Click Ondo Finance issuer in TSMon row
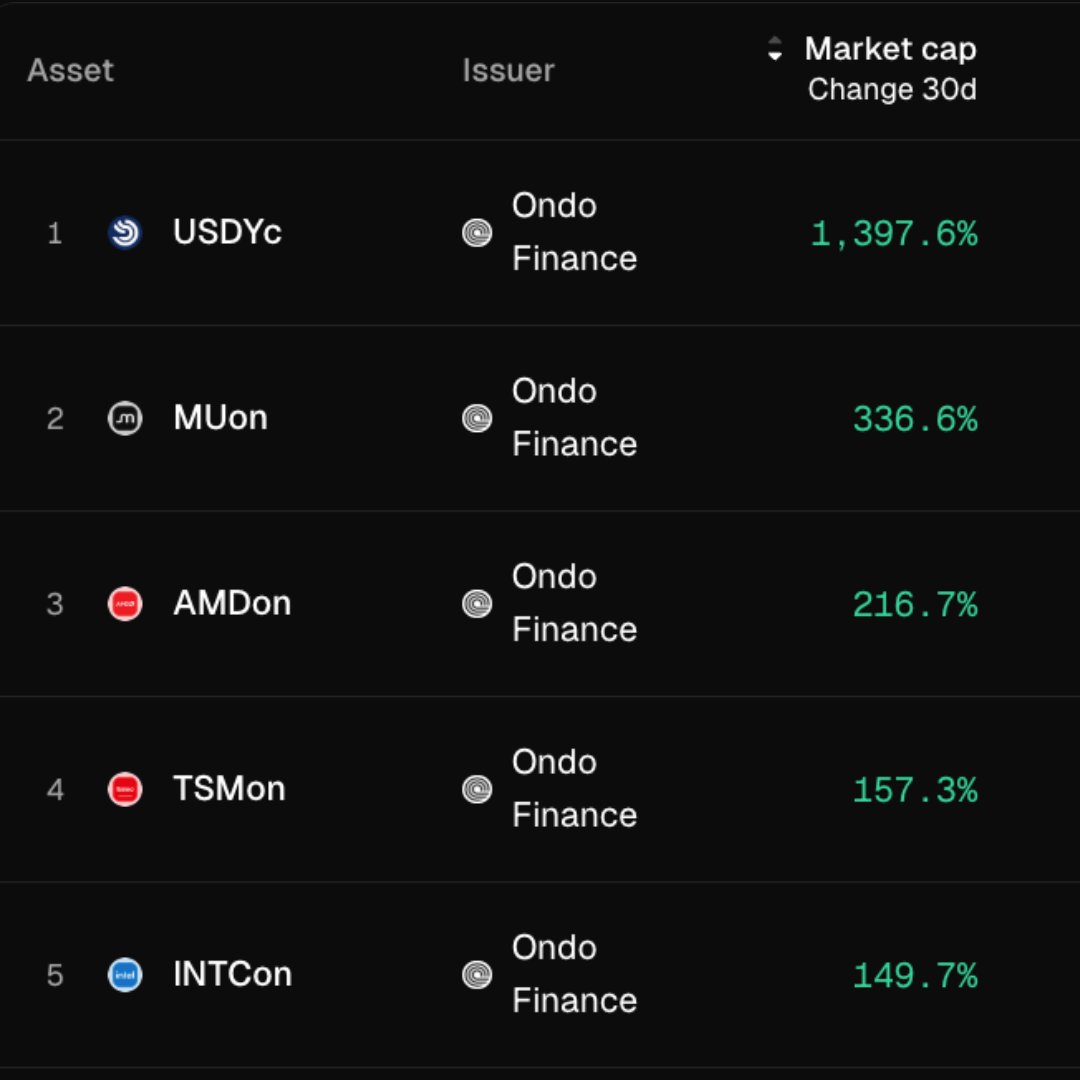The image size is (1080, 1080). (574, 789)
